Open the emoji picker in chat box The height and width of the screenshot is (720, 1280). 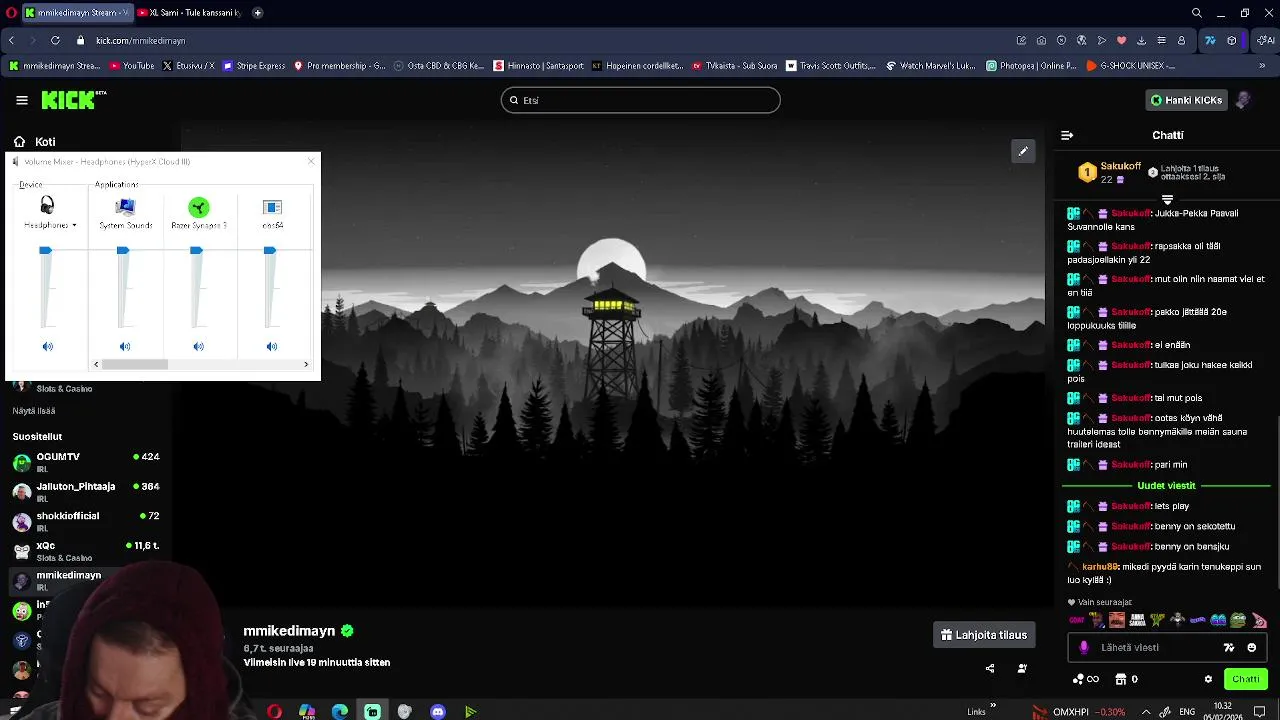[x=1251, y=647]
